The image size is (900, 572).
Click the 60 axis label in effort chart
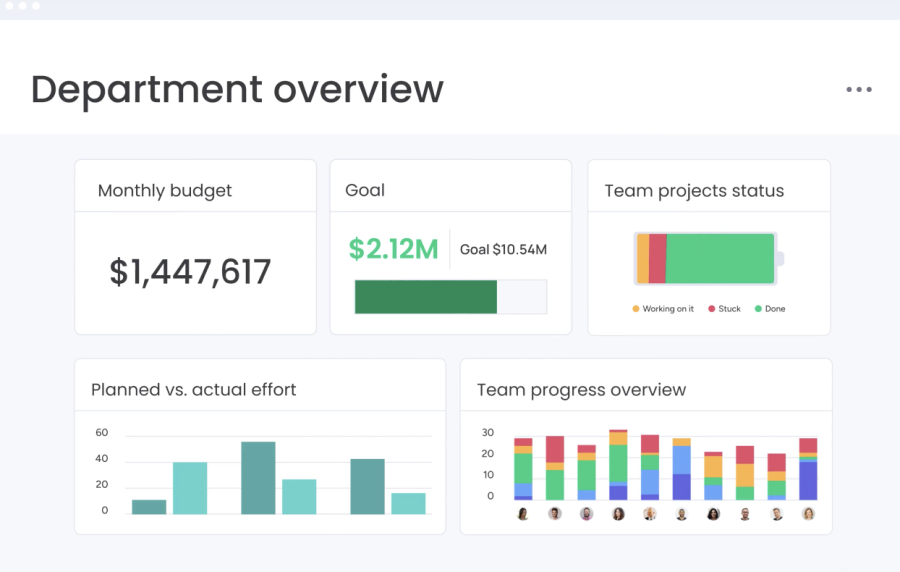pyautogui.click(x=102, y=433)
